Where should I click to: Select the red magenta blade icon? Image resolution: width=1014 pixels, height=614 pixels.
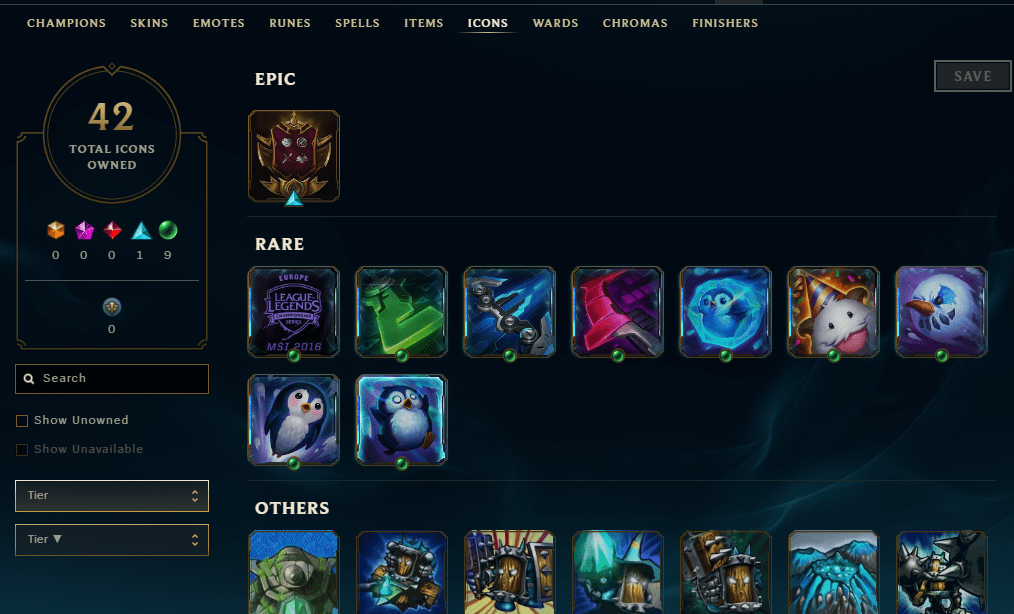coord(618,312)
